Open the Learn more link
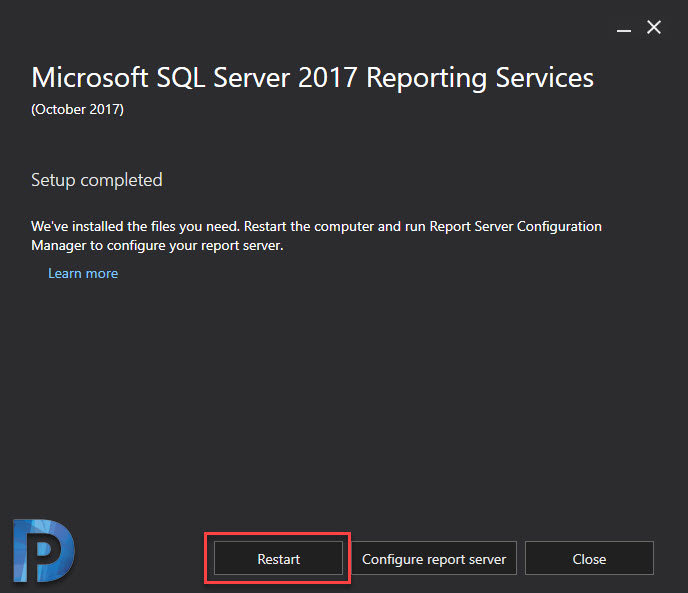The image size is (688, 593). tap(83, 273)
